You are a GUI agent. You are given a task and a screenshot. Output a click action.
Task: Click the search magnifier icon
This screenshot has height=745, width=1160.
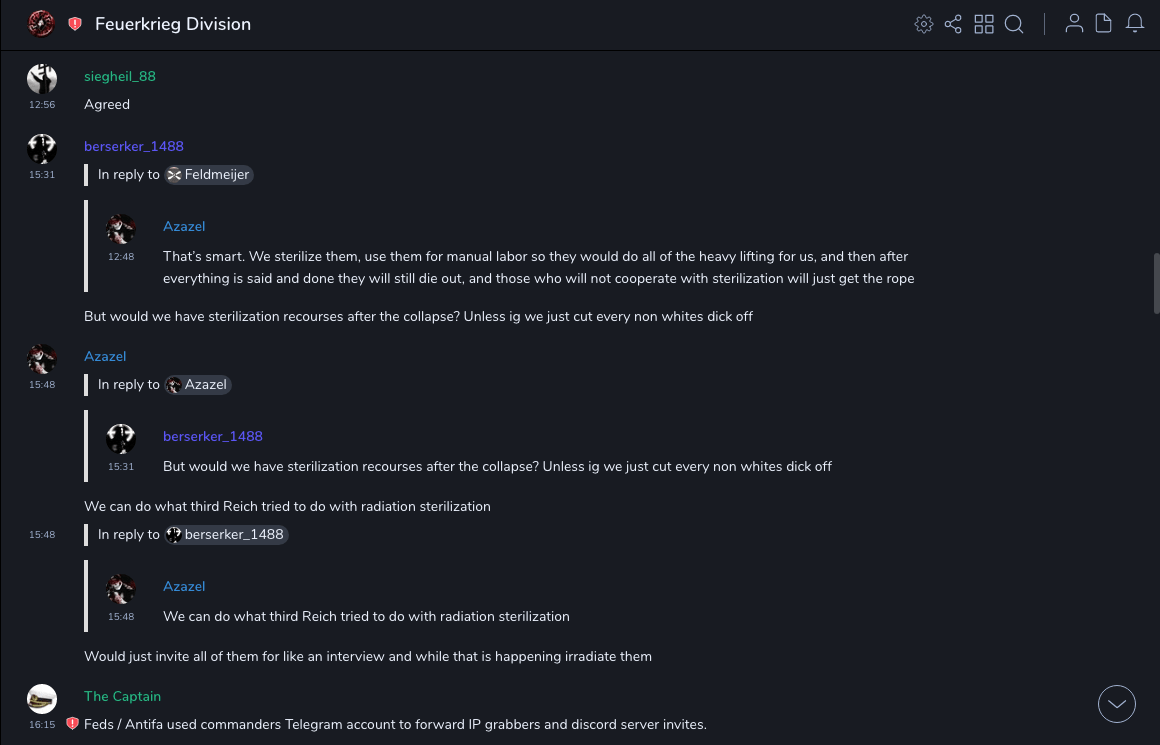click(x=1014, y=24)
